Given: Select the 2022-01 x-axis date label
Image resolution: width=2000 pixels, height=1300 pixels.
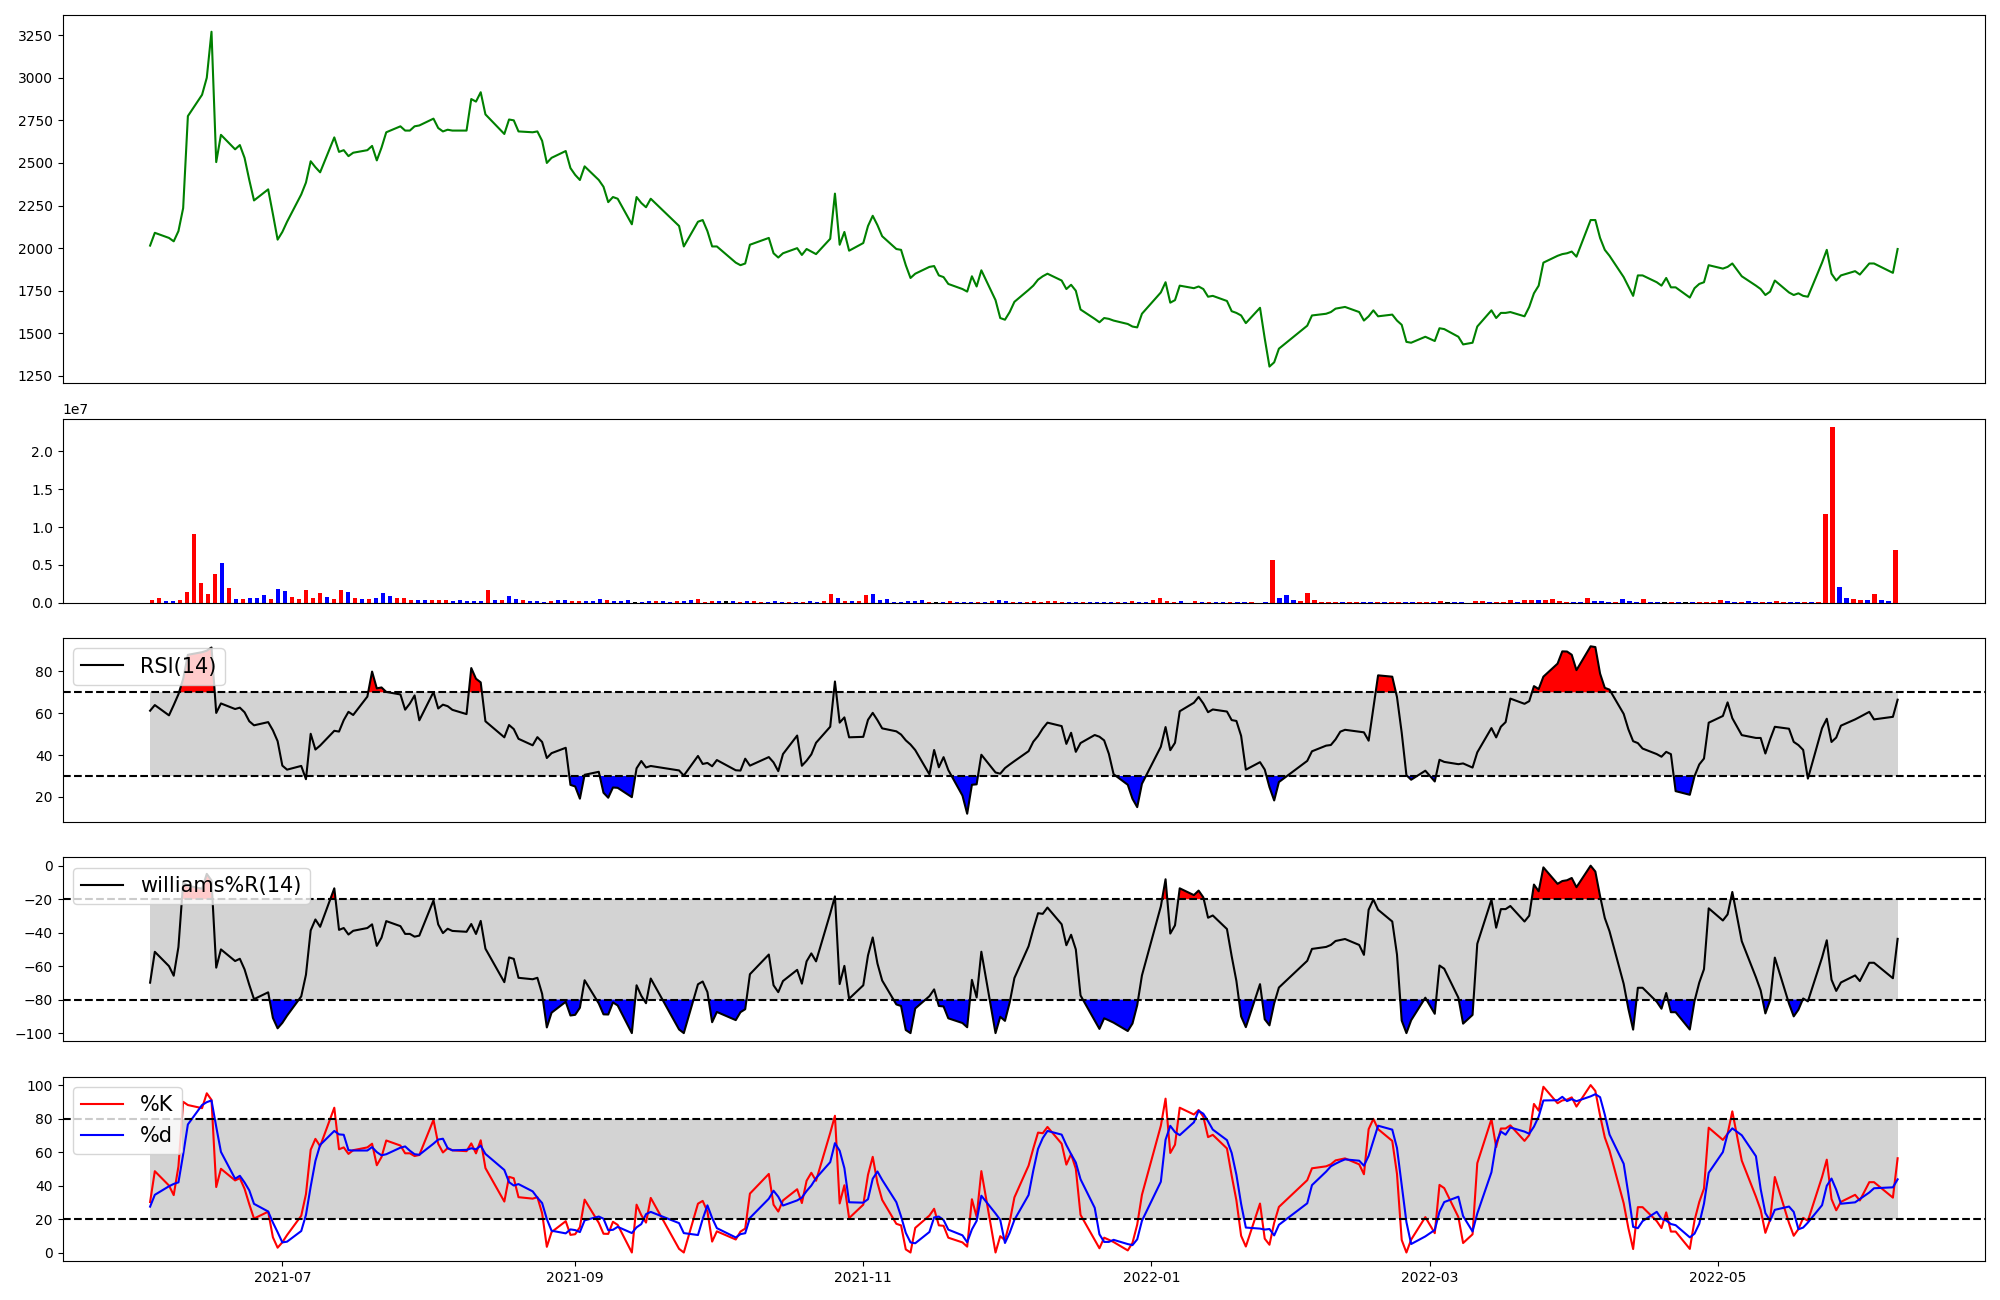Looking at the screenshot, I should pos(1152,1277).
